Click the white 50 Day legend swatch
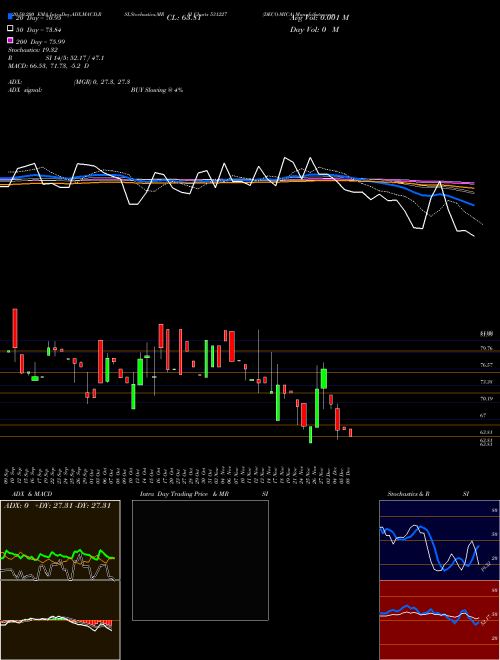 10,29
